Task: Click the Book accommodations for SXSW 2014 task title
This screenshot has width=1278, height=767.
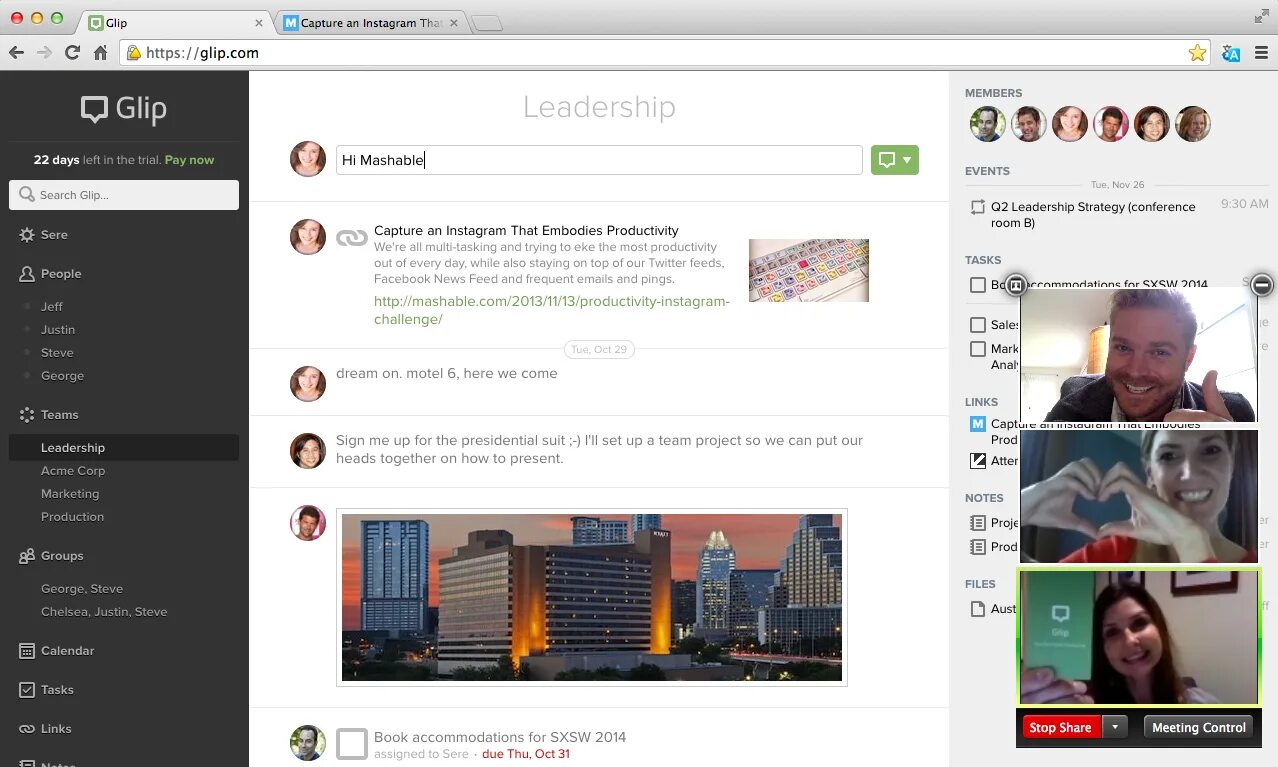Action: click(500, 737)
